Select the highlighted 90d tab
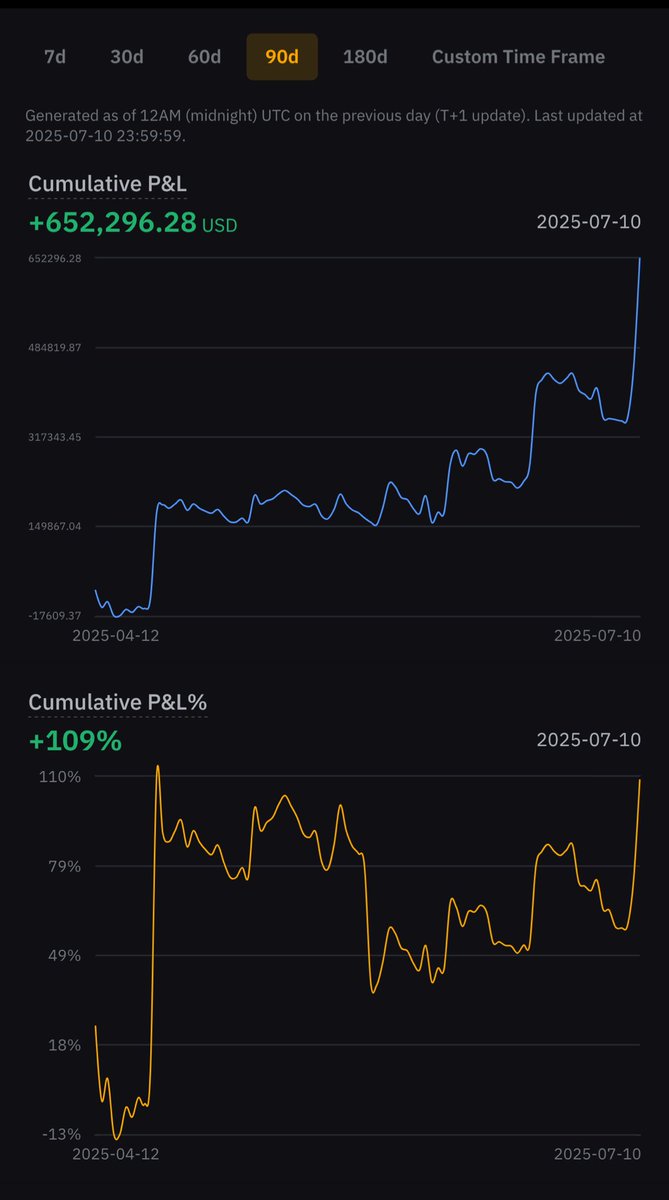This screenshot has width=669, height=1200. point(282,56)
